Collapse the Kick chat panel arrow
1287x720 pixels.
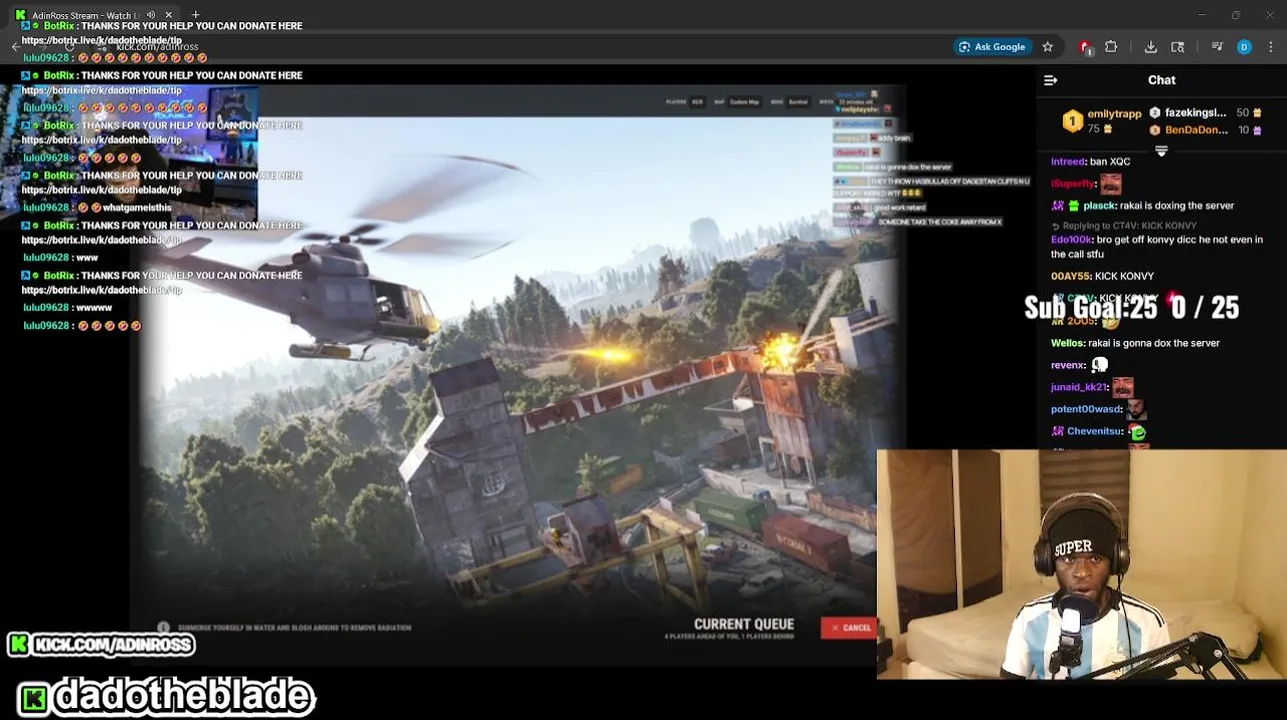tap(1050, 80)
